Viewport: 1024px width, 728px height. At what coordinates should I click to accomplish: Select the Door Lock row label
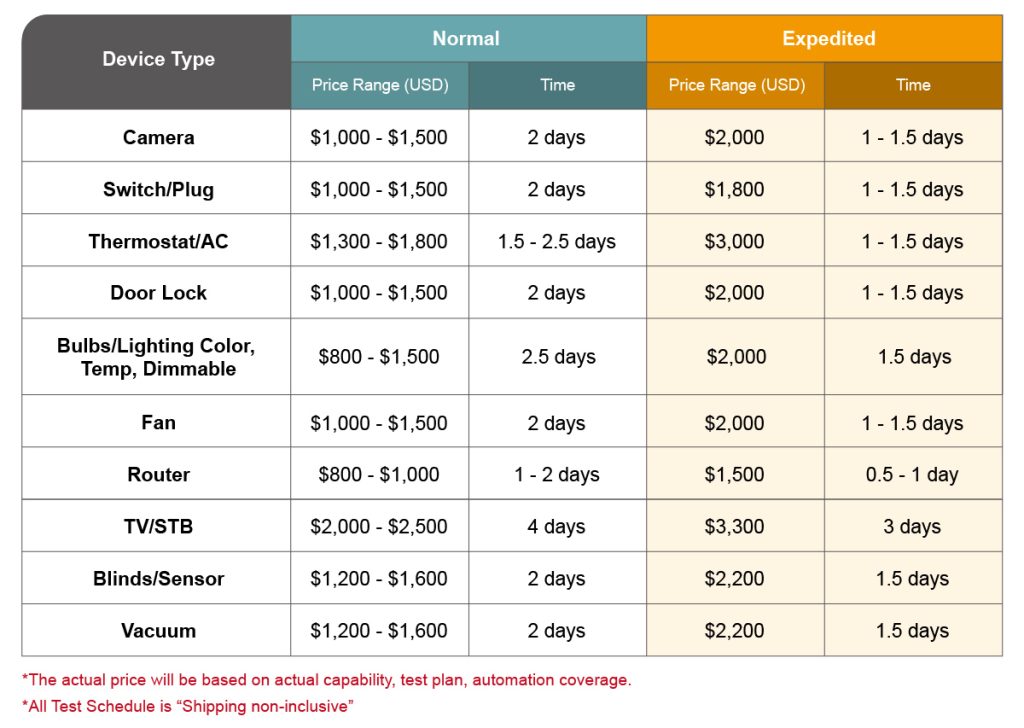coord(157,293)
